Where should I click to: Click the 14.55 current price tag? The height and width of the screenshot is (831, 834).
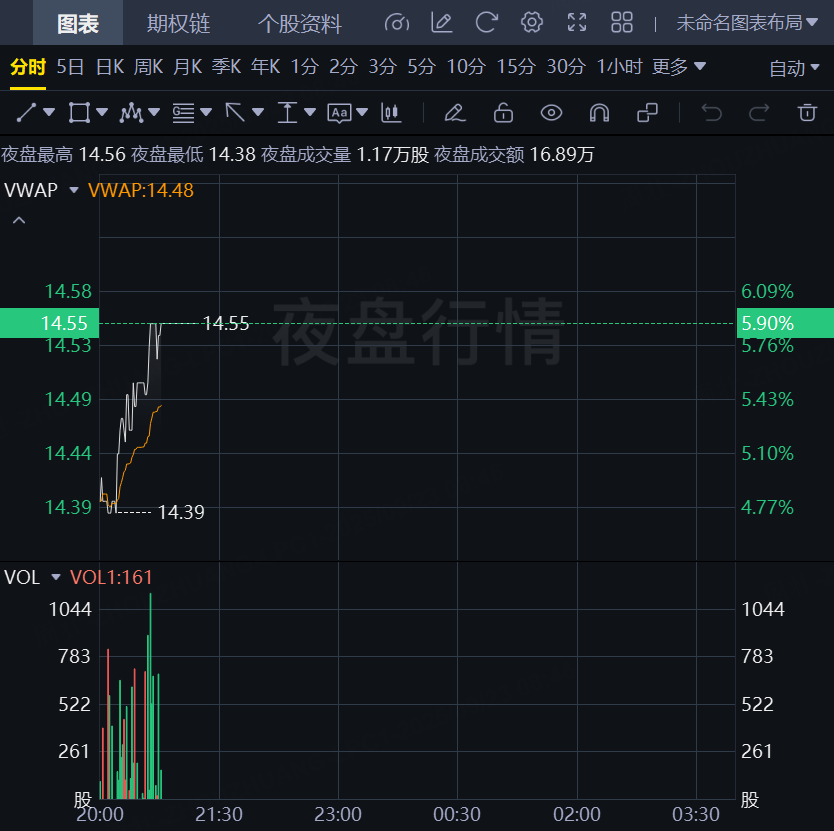49,323
